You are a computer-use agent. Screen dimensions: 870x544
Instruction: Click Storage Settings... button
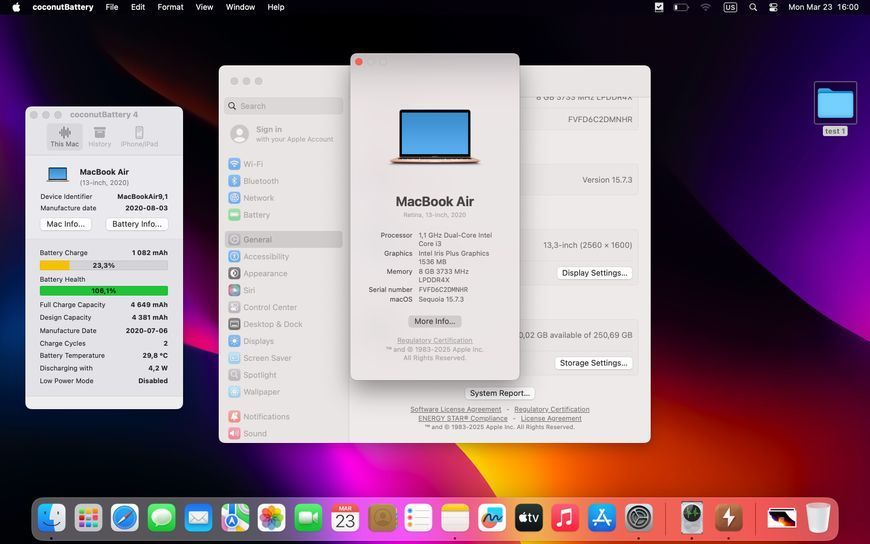[x=593, y=363]
